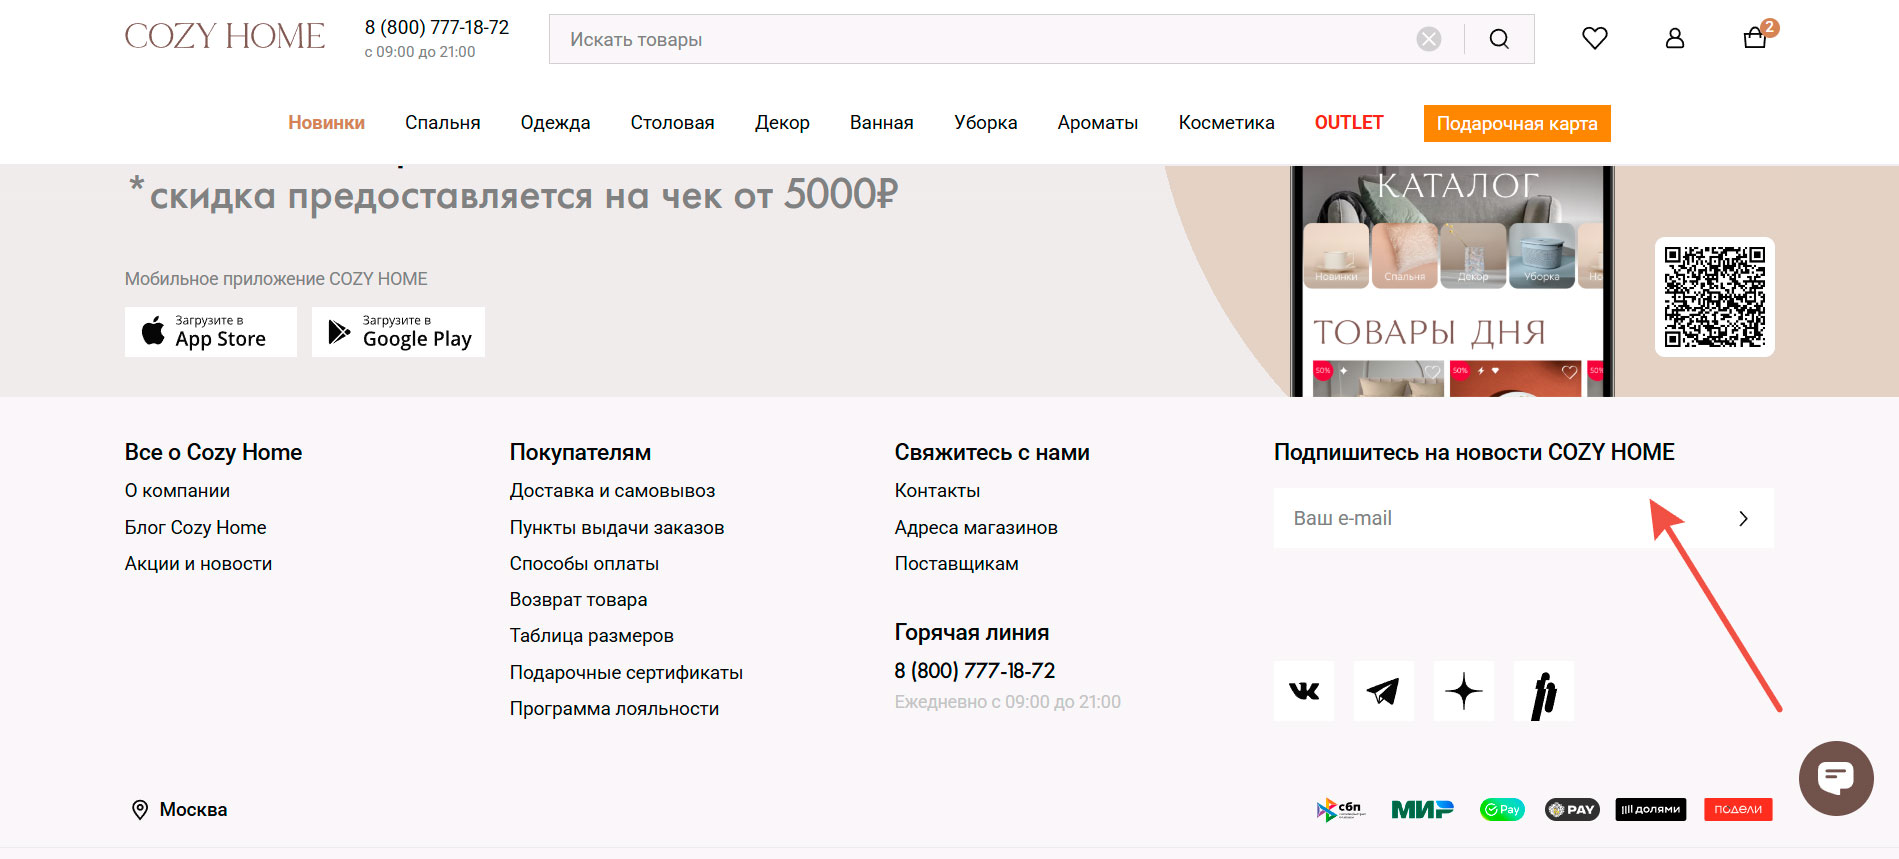Open the Программа лояльности link

point(614,709)
